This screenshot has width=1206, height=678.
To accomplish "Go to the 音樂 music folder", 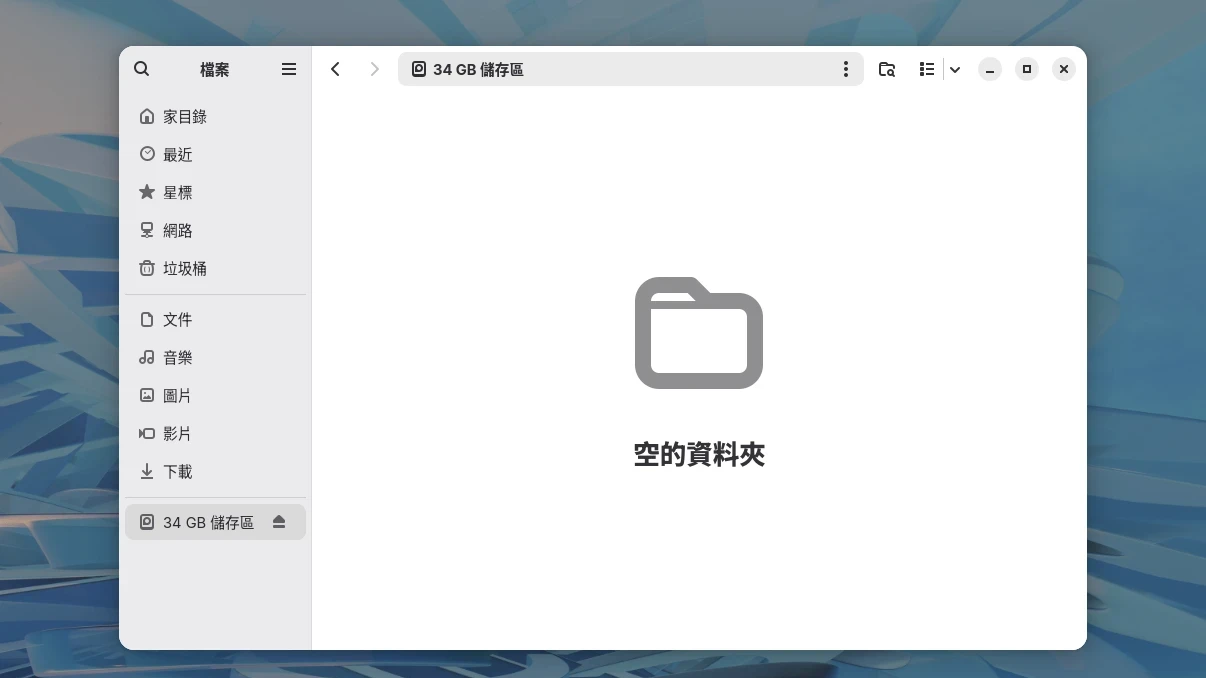I will [178, 358].
